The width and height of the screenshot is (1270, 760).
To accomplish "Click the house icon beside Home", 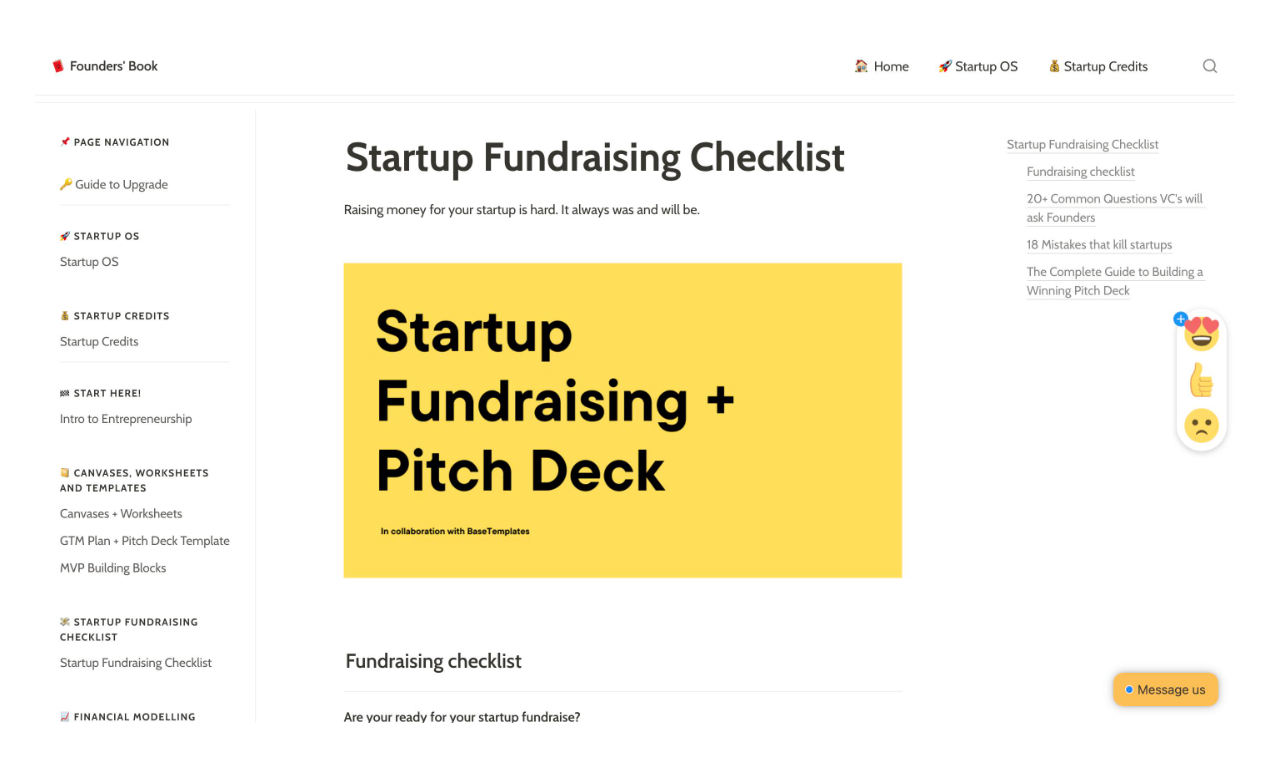I will click(x=861, y=66).
